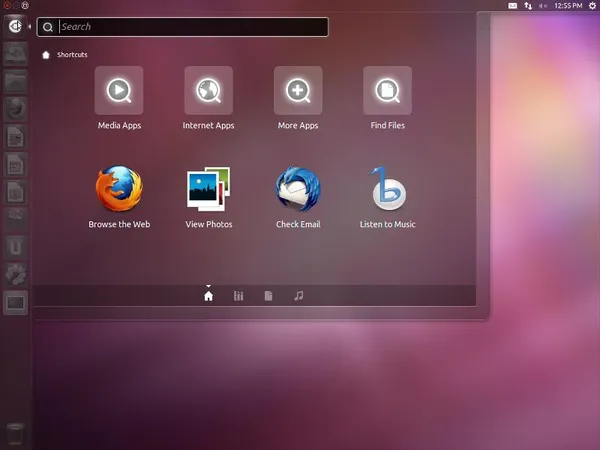
Task: Open Home Folder from the launcher
Action: pos(15,82)
